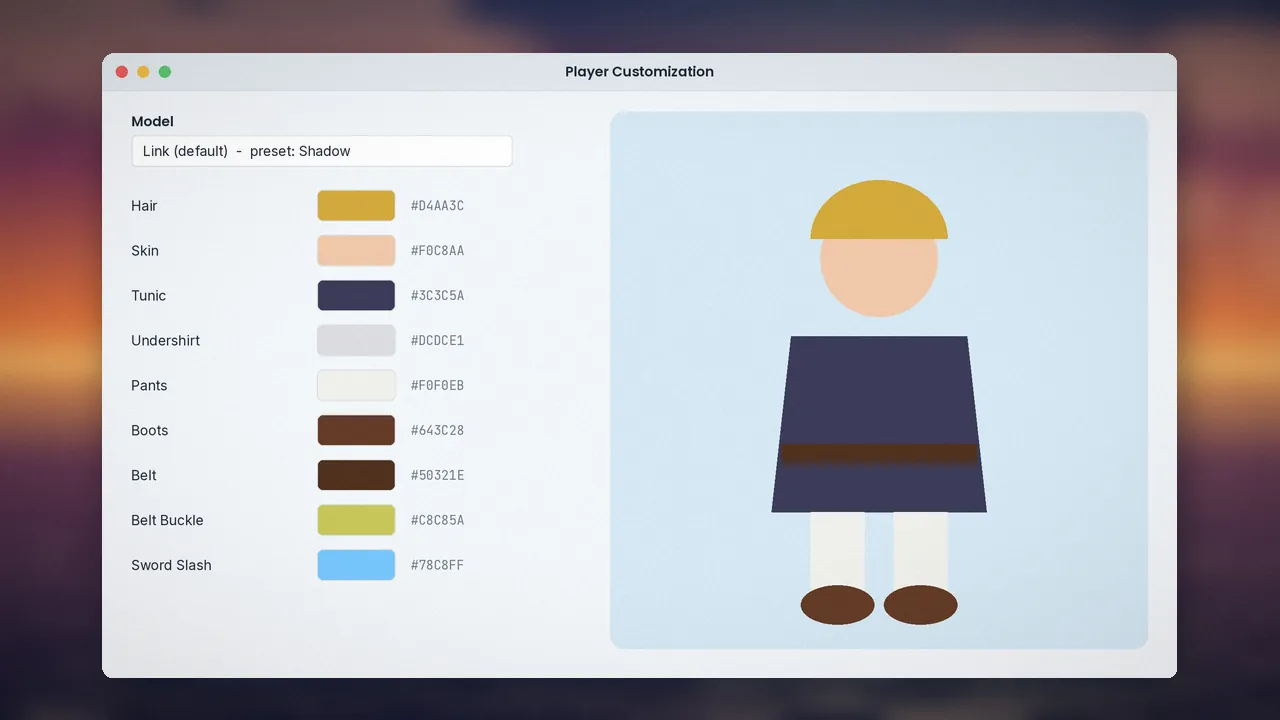Viewport: 1280px width, 720px height.
Task: Select the hex code #643C28
Action: [x=437, y=431]
